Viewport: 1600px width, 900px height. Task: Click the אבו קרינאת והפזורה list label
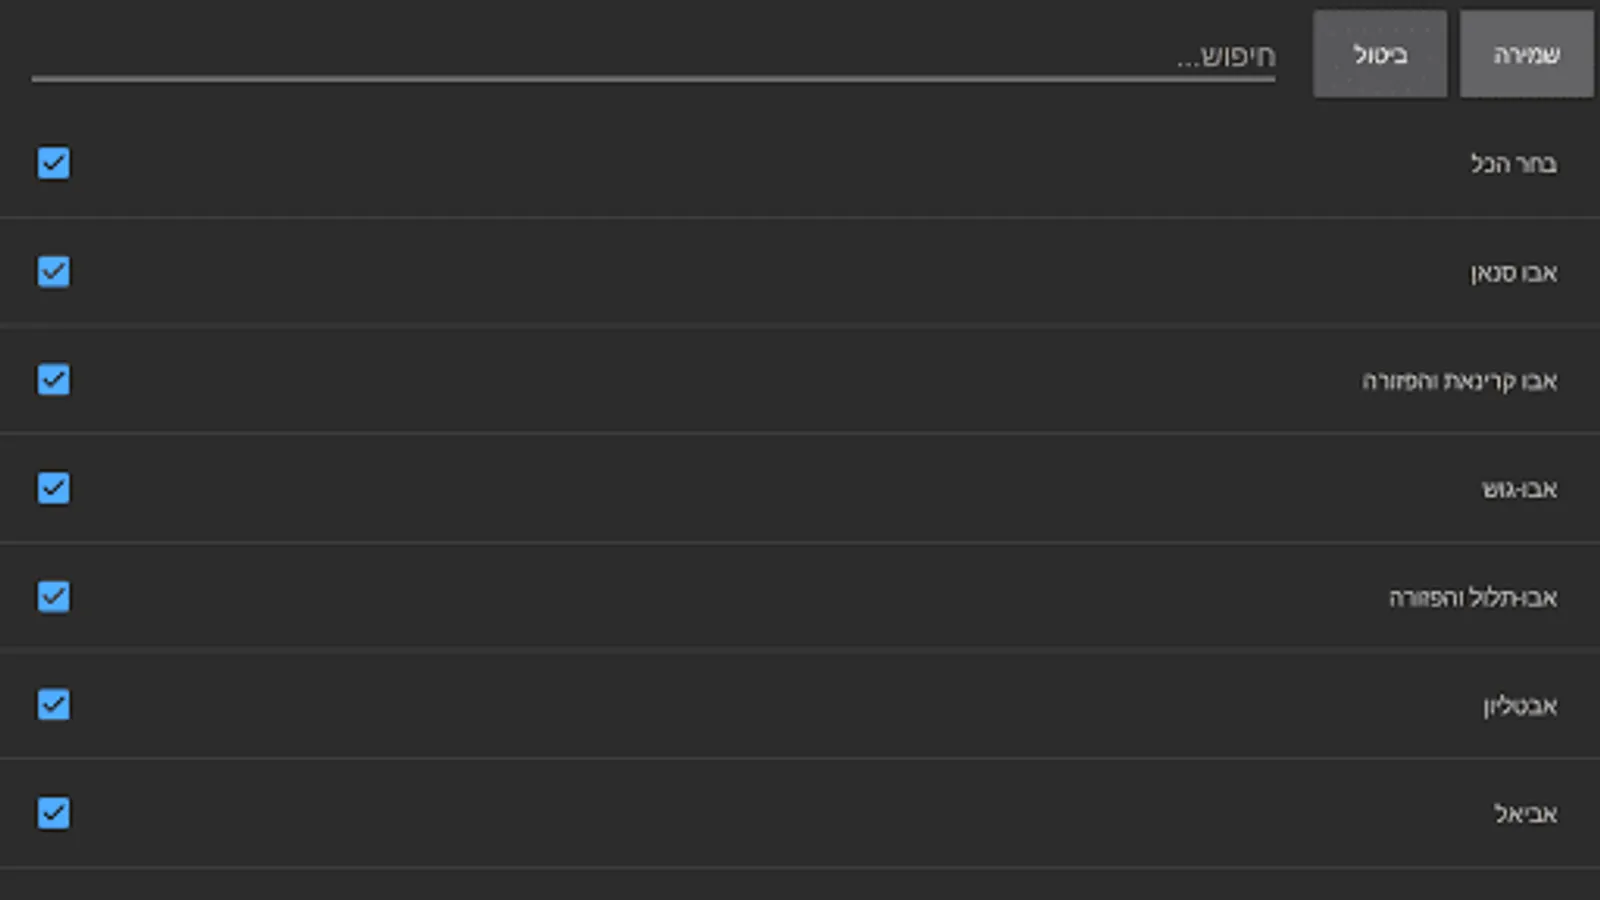click(x=1459, y=381)
